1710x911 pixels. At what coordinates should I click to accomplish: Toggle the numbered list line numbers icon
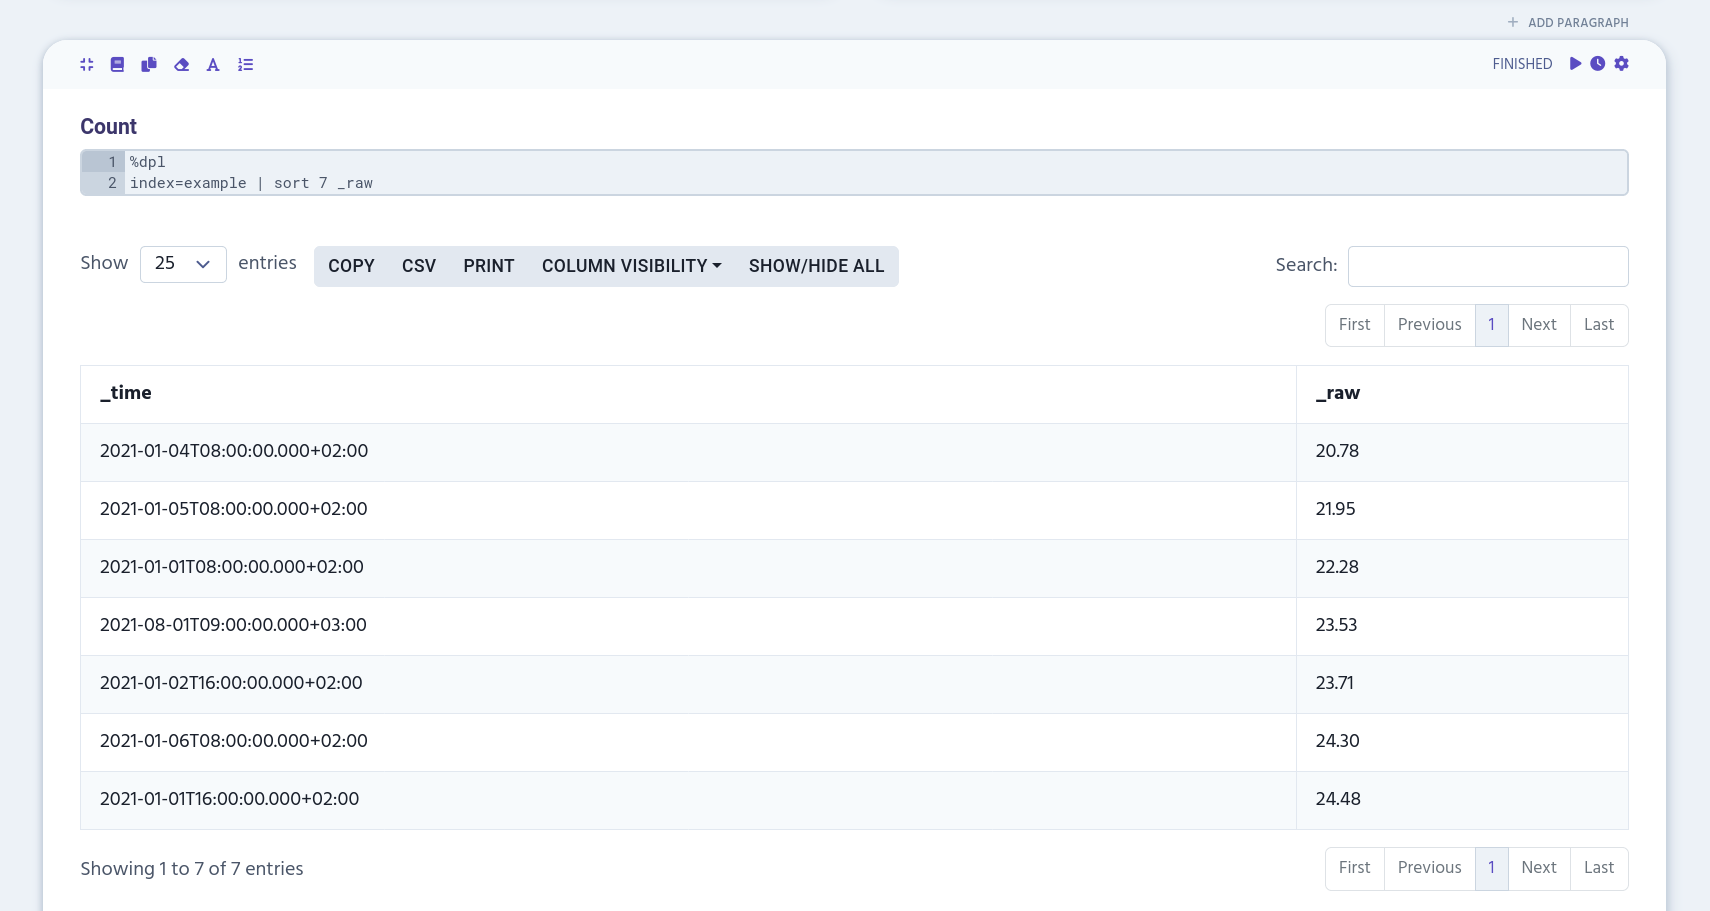pyautogui.click(x=245, y=64)
